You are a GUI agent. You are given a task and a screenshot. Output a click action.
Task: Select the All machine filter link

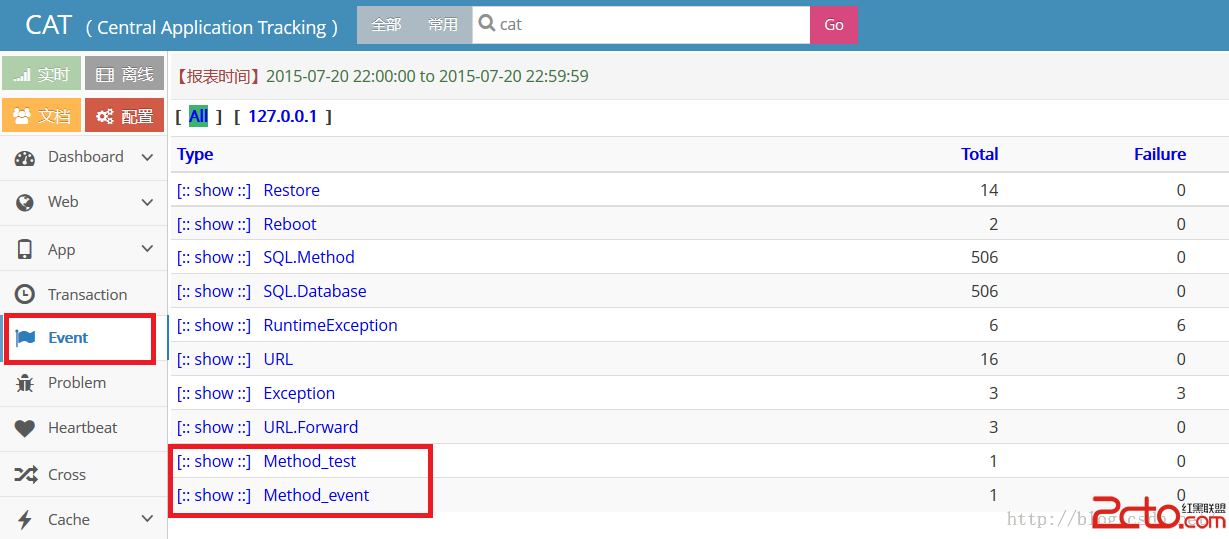point(198,116)
